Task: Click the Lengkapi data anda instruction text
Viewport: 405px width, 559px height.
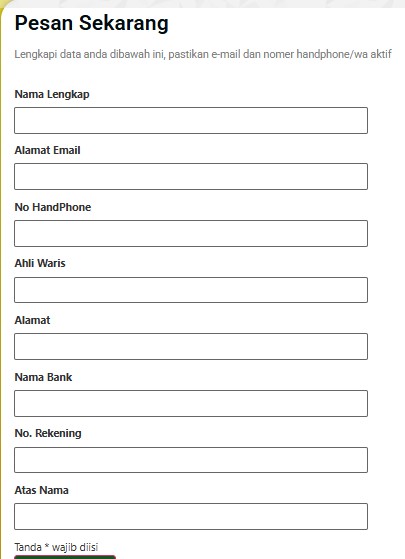Action: pos(203,54)
